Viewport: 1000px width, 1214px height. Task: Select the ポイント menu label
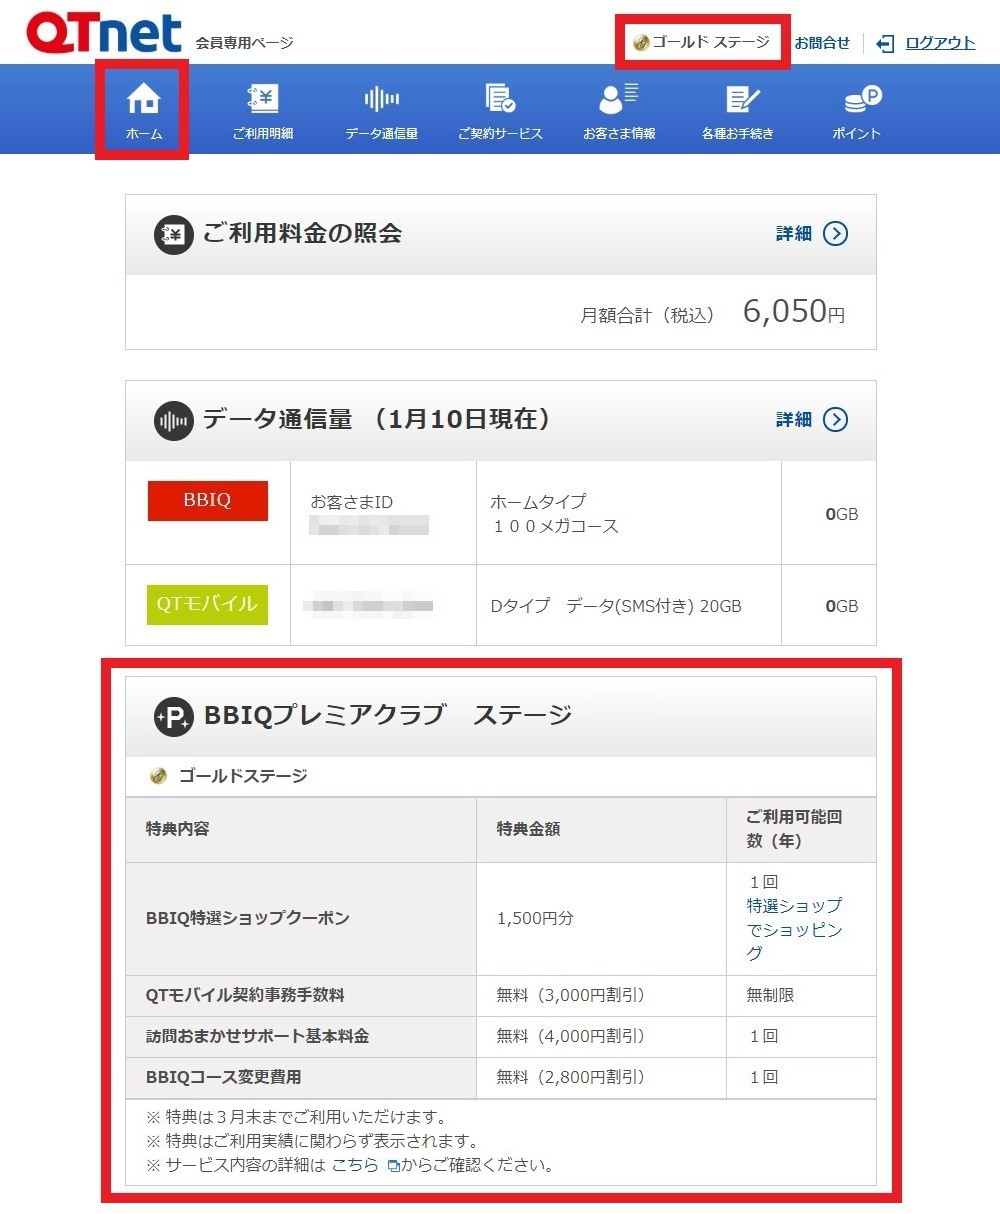pos(857,133)
